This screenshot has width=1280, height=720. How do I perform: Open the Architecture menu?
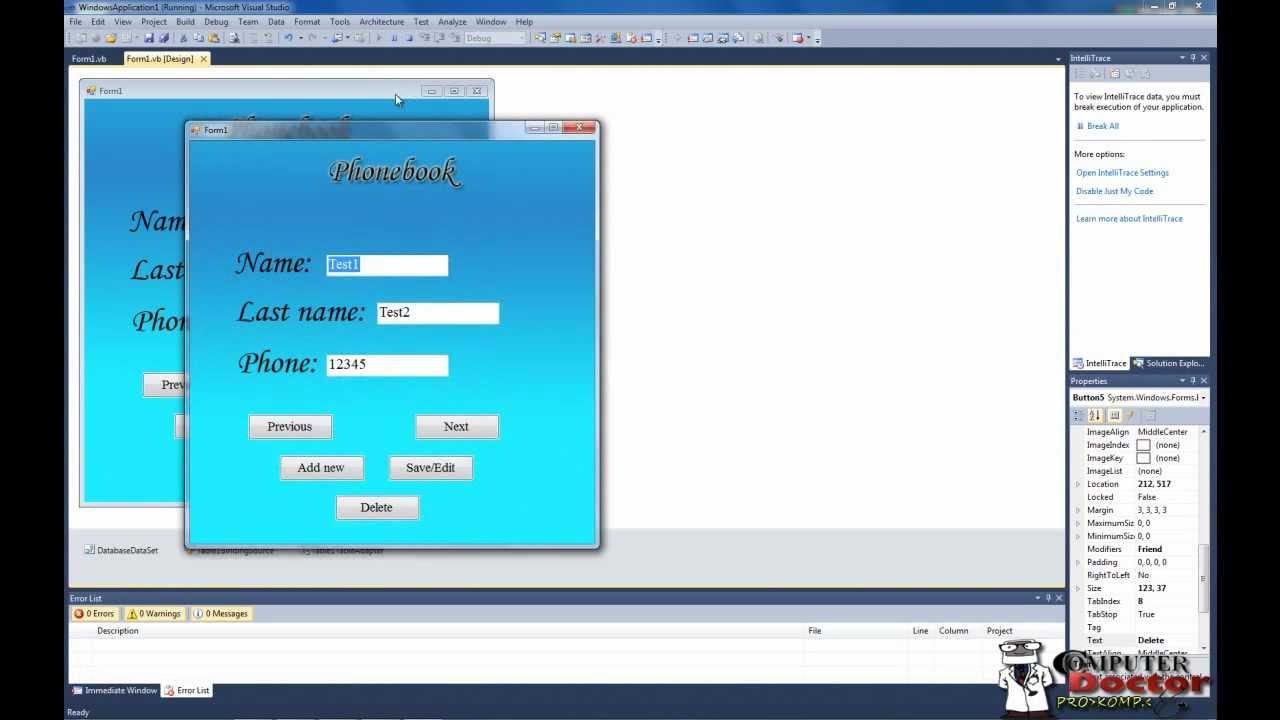(382, 21)
